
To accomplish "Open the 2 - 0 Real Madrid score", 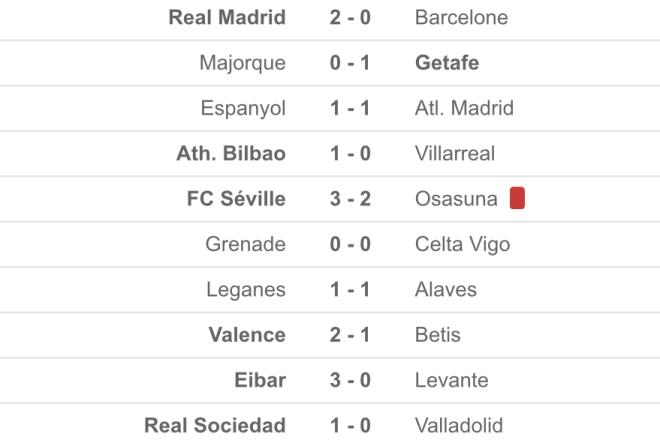I will point(350,17).
